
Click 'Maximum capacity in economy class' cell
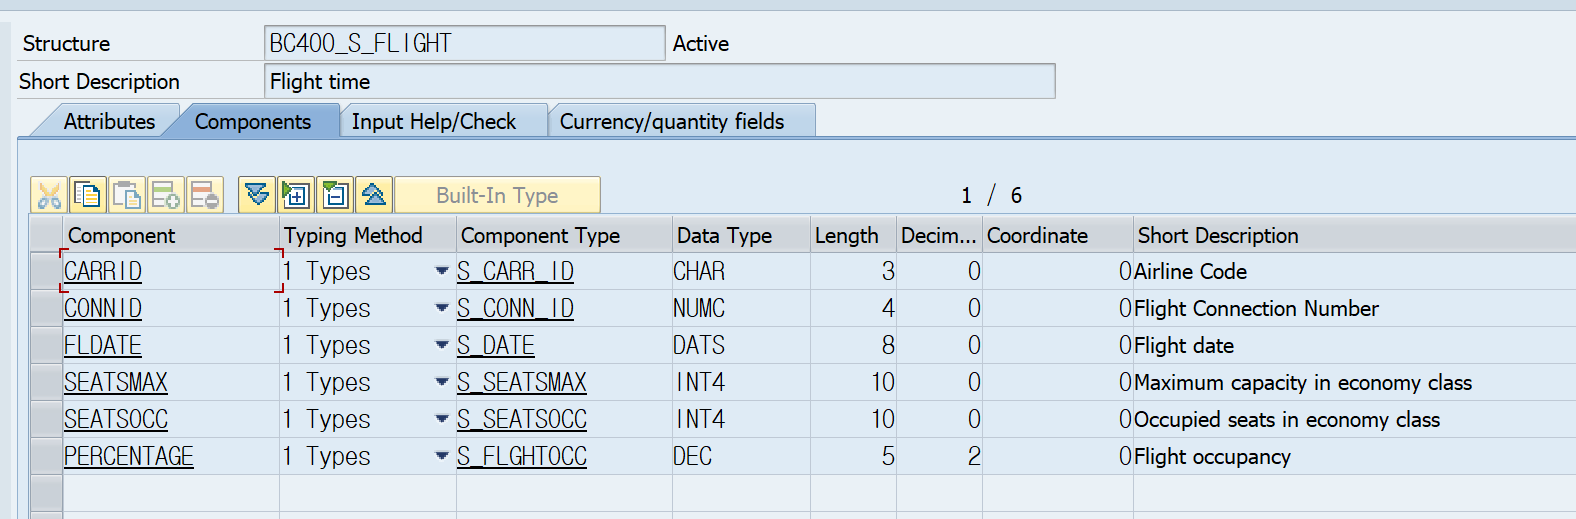(1355, 382)
